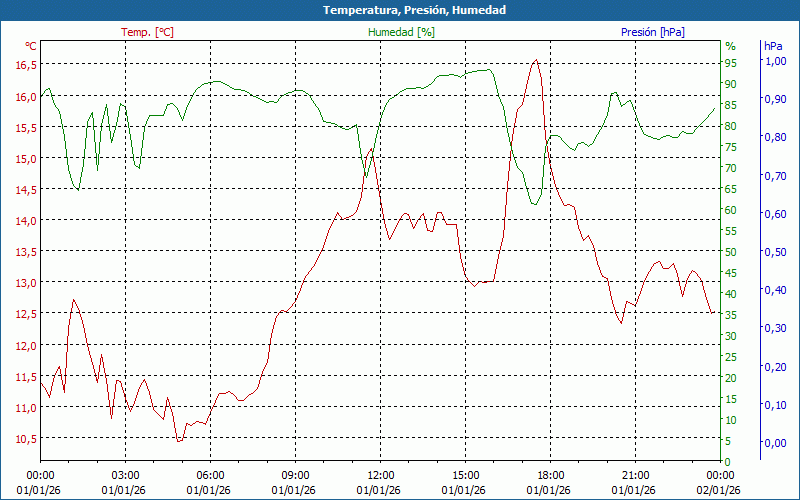
Task: Click the 0,00 pressure axis value
Action: tap(775, 443)
